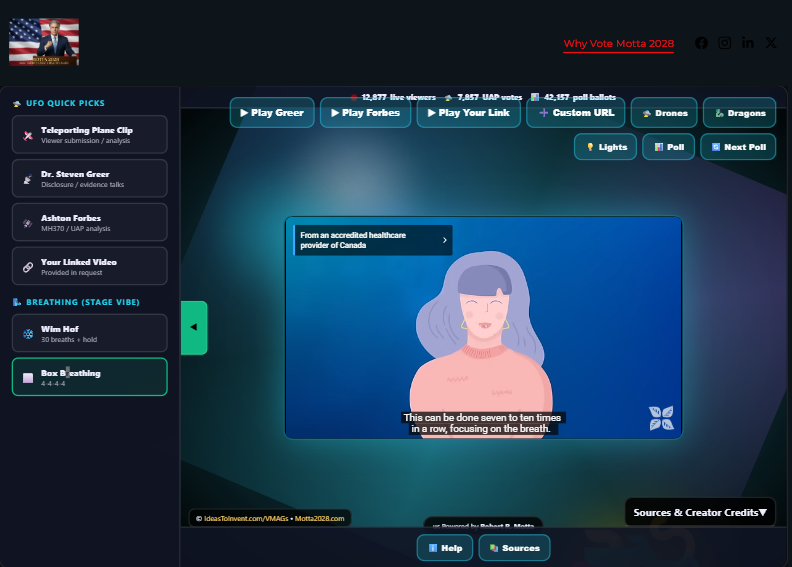Screen dimensions: 792x567
Task: Click the microphone icon beside Dr. Steven Greer
Action: click(28, 179)
